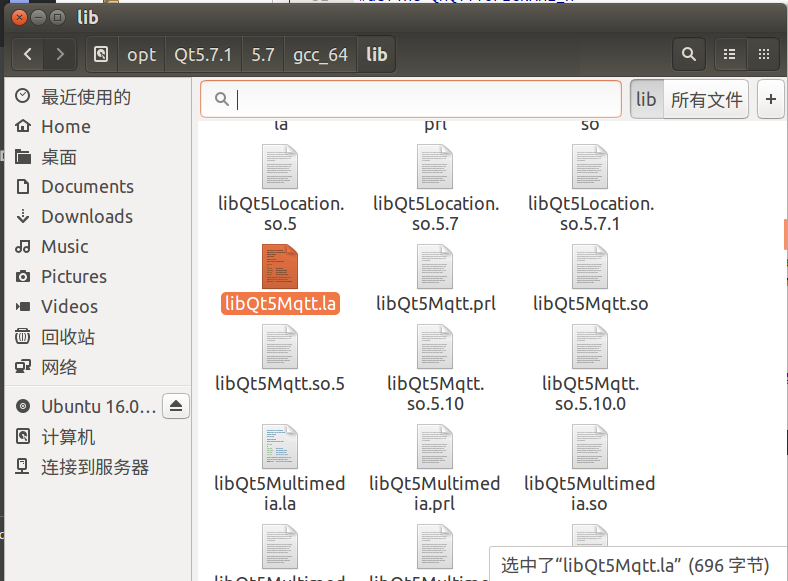Open Home in the sidebar
The width and height of the screenshot is (788, 581).
98,127
